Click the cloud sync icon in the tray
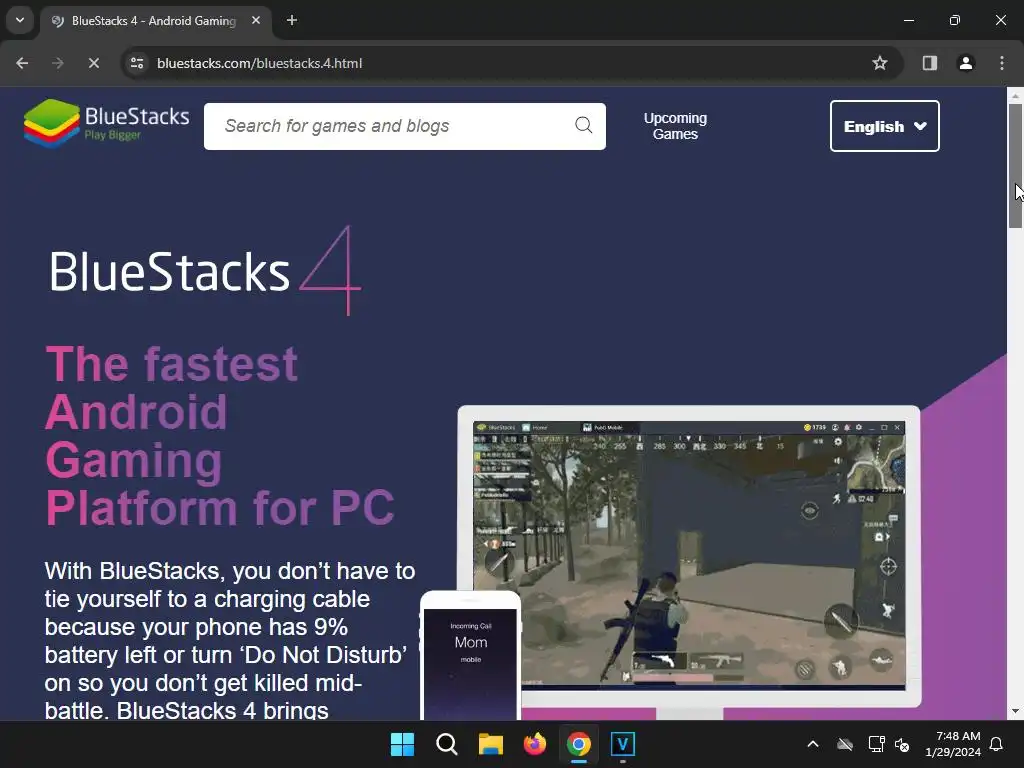 pyautogui.click(x=845, y=744)
